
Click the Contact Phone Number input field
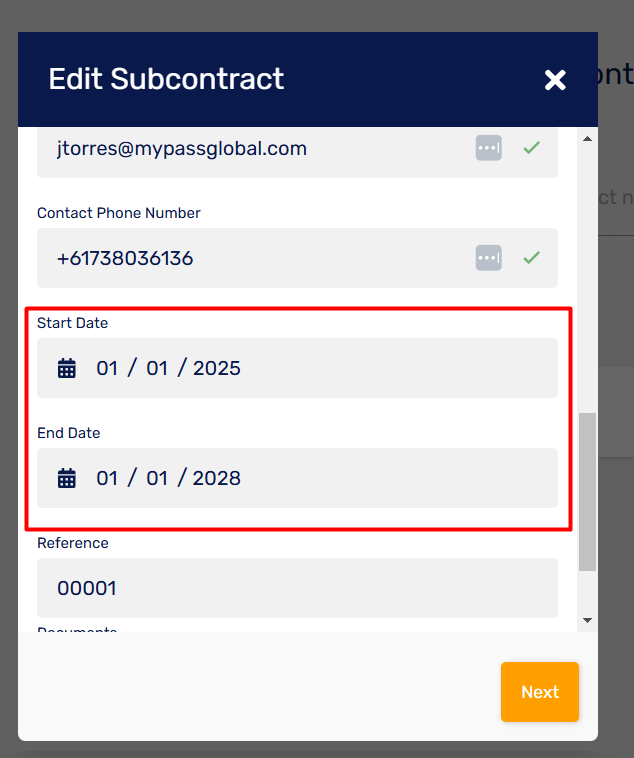297,258
